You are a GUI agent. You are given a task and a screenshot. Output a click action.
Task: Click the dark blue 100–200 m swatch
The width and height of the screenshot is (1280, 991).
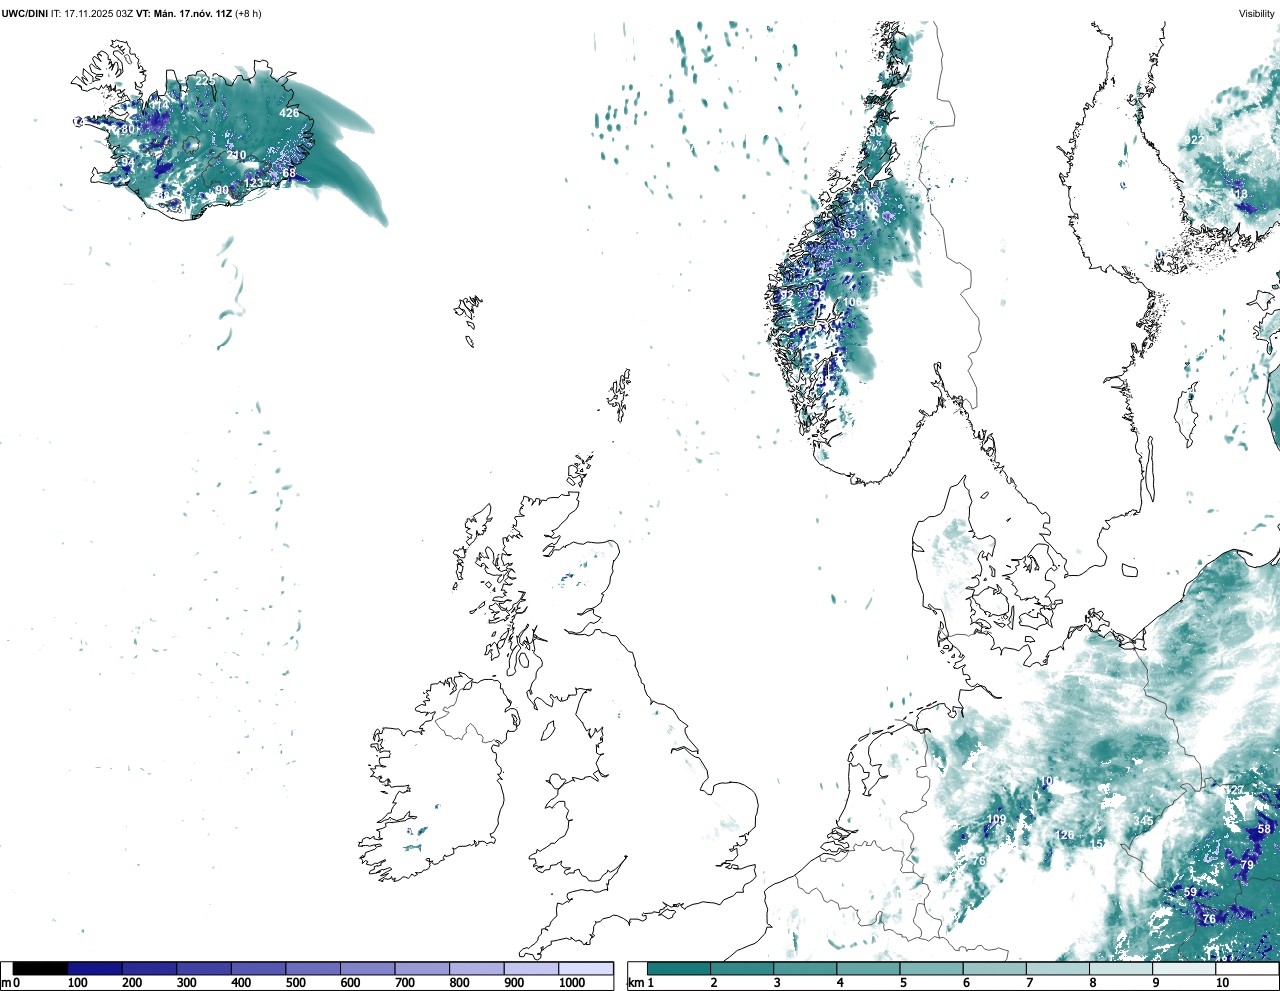(x=95, y=968)
